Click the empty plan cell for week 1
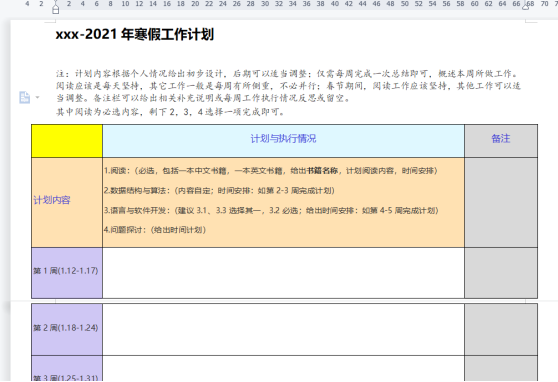The width and height of the screenshot is (558, 382). [283, 273]
